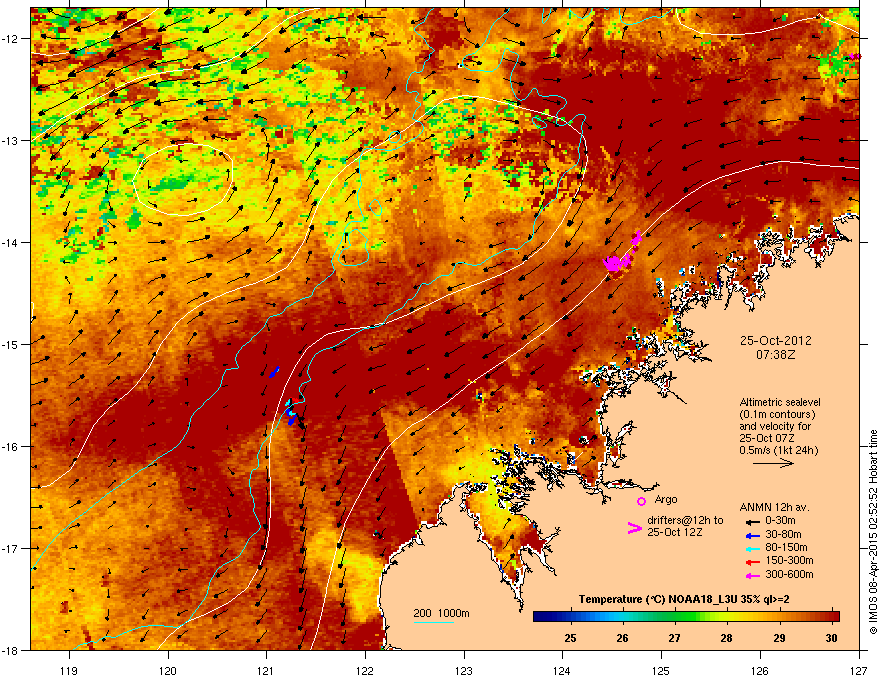Click the '-14' latitude axis label
This screenshot has width=880, height=680.
[10, 242]
